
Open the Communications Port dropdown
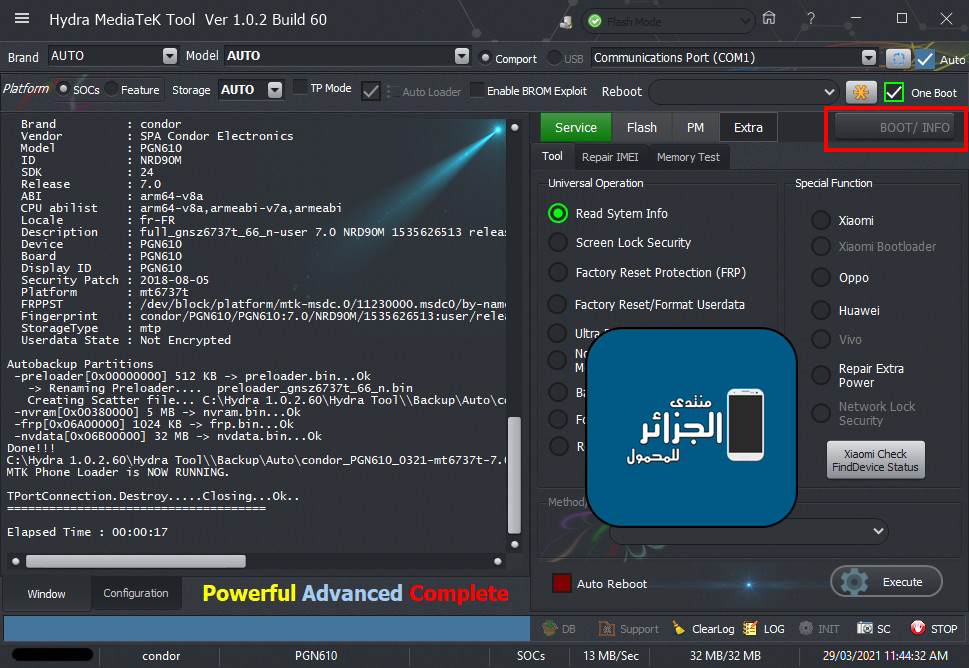coord(868,58)
